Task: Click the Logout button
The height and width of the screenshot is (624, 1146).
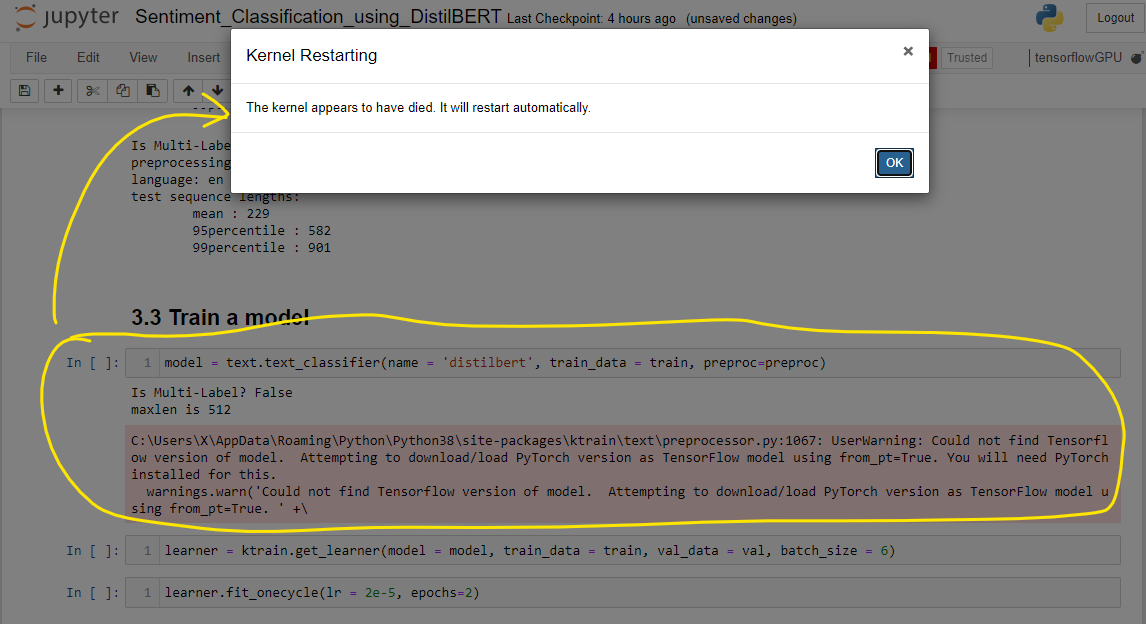Action: 1114,17
